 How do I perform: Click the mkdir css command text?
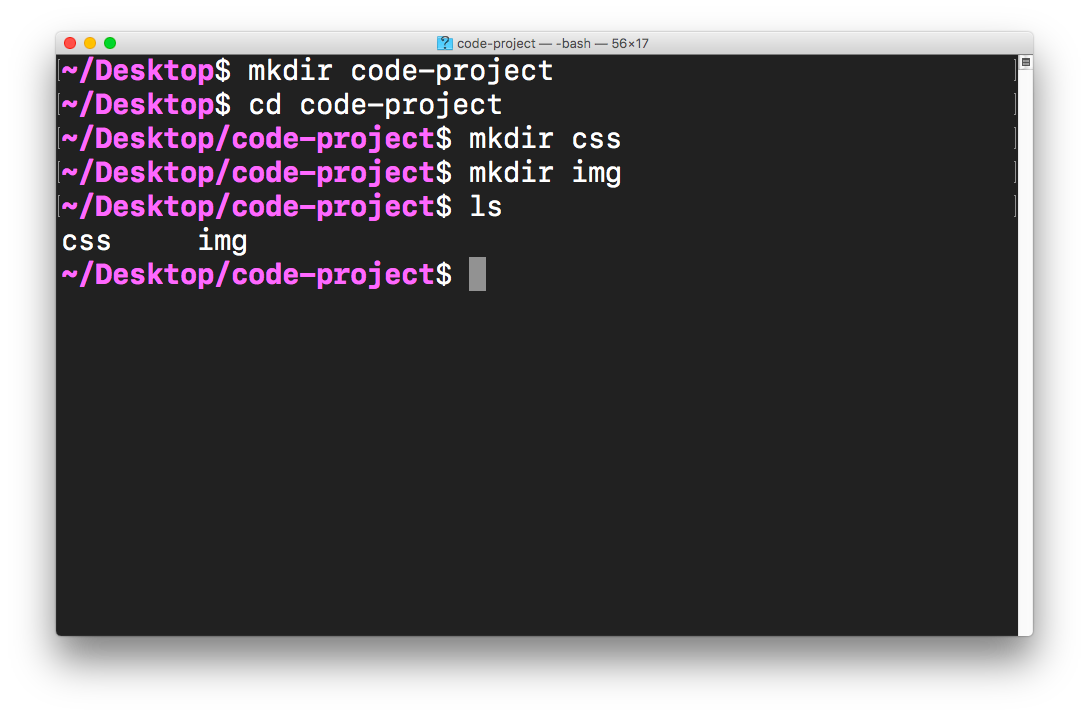(546, 138)
